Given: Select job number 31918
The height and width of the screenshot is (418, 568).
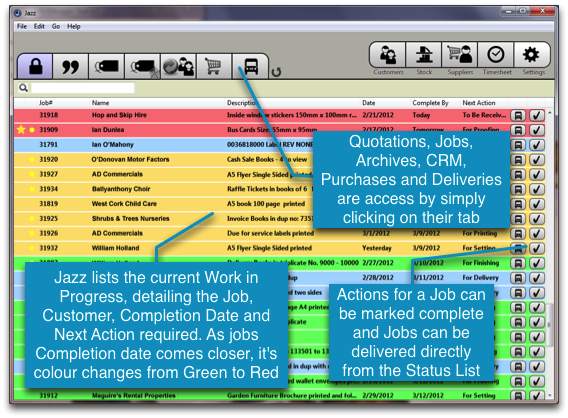Looking at the screenshot, I should (x=49, y=115).
